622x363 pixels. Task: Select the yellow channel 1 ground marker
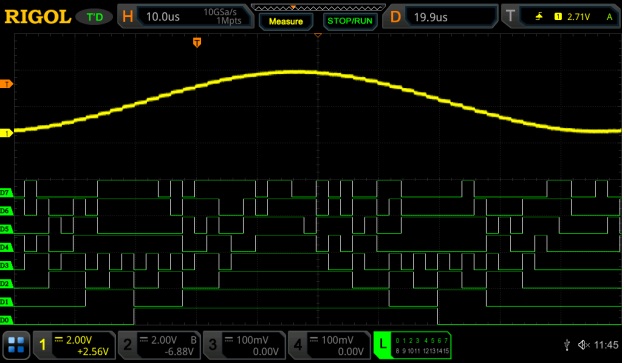coord(6,133)
